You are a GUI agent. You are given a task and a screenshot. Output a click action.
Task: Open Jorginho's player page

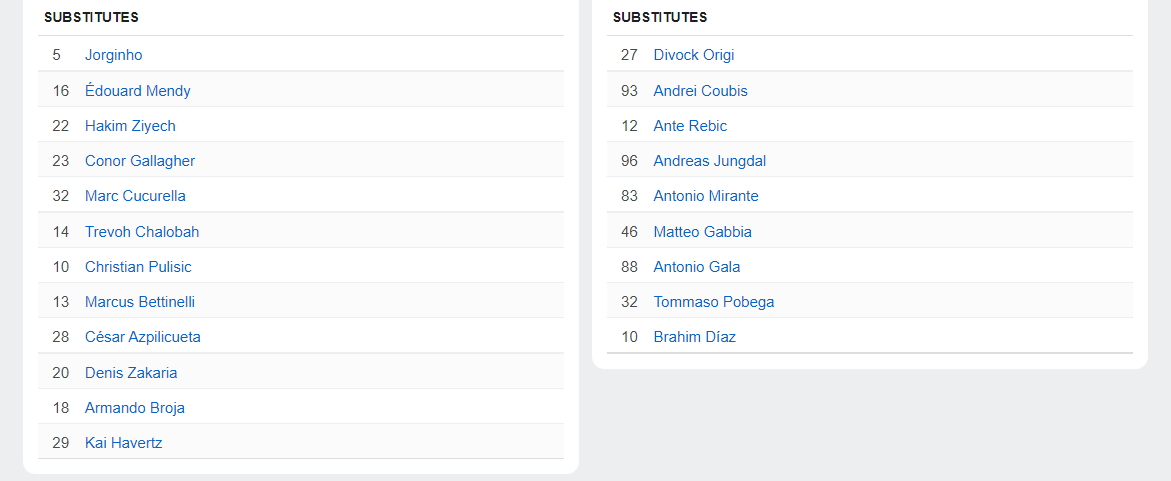[x=113, y=55]
